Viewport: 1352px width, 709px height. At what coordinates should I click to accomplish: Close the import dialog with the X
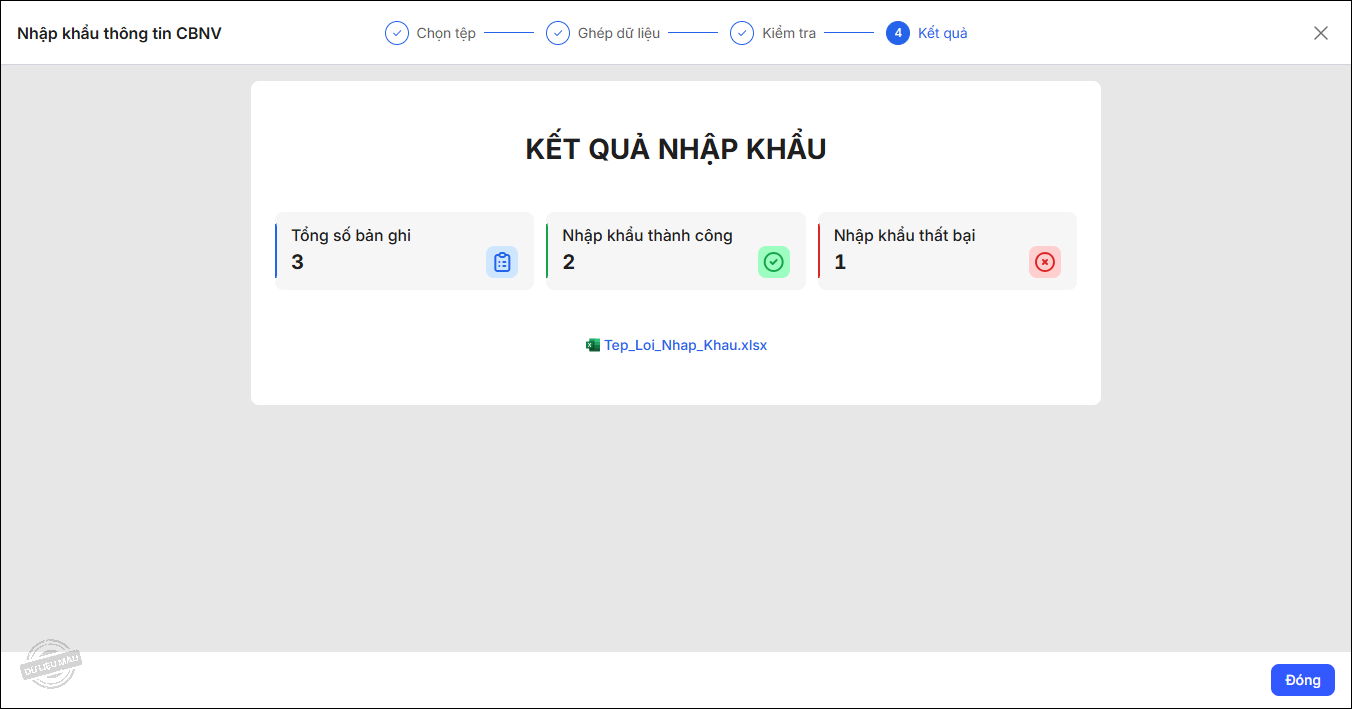coord(1321,33)
